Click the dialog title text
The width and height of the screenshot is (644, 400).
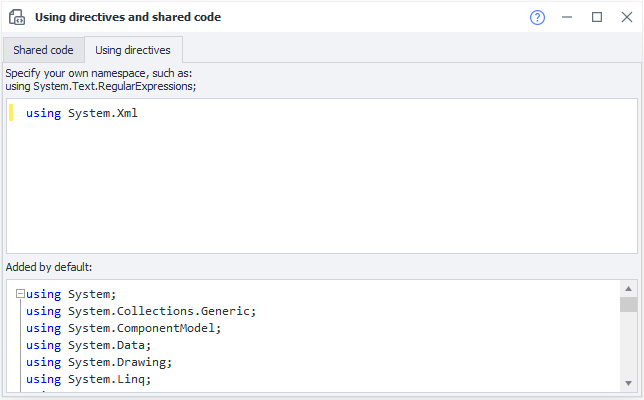pyautogui.click(x=128, y=17)
